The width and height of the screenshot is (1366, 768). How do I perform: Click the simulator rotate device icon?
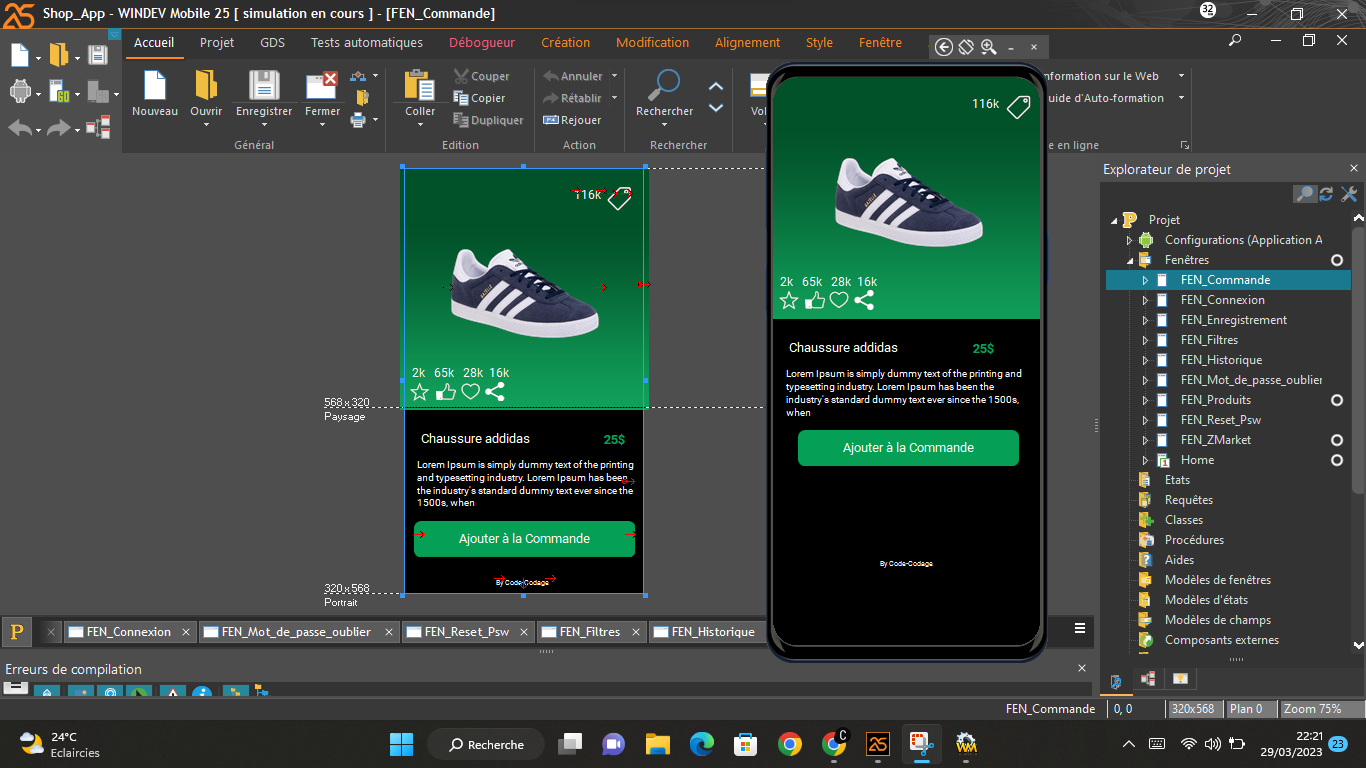[966, 47]
